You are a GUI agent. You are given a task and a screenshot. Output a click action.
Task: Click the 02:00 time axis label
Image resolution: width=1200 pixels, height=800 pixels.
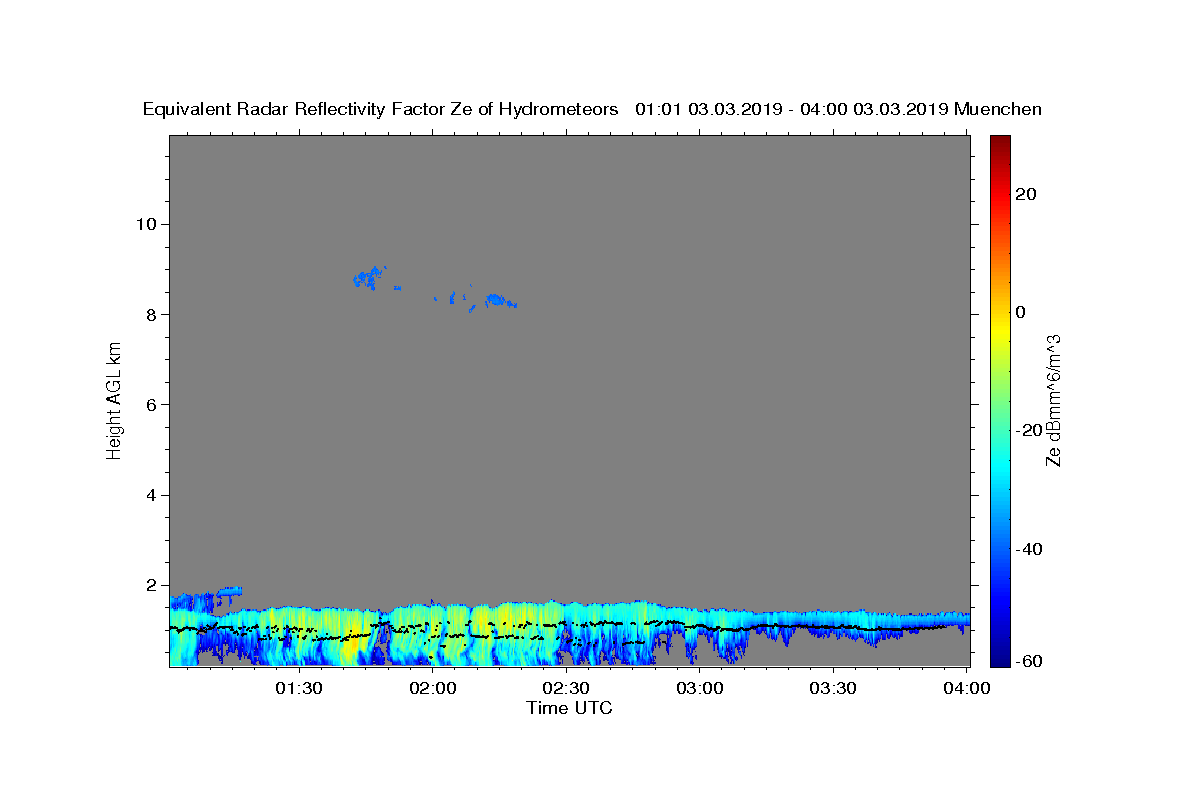coord(433,688)
